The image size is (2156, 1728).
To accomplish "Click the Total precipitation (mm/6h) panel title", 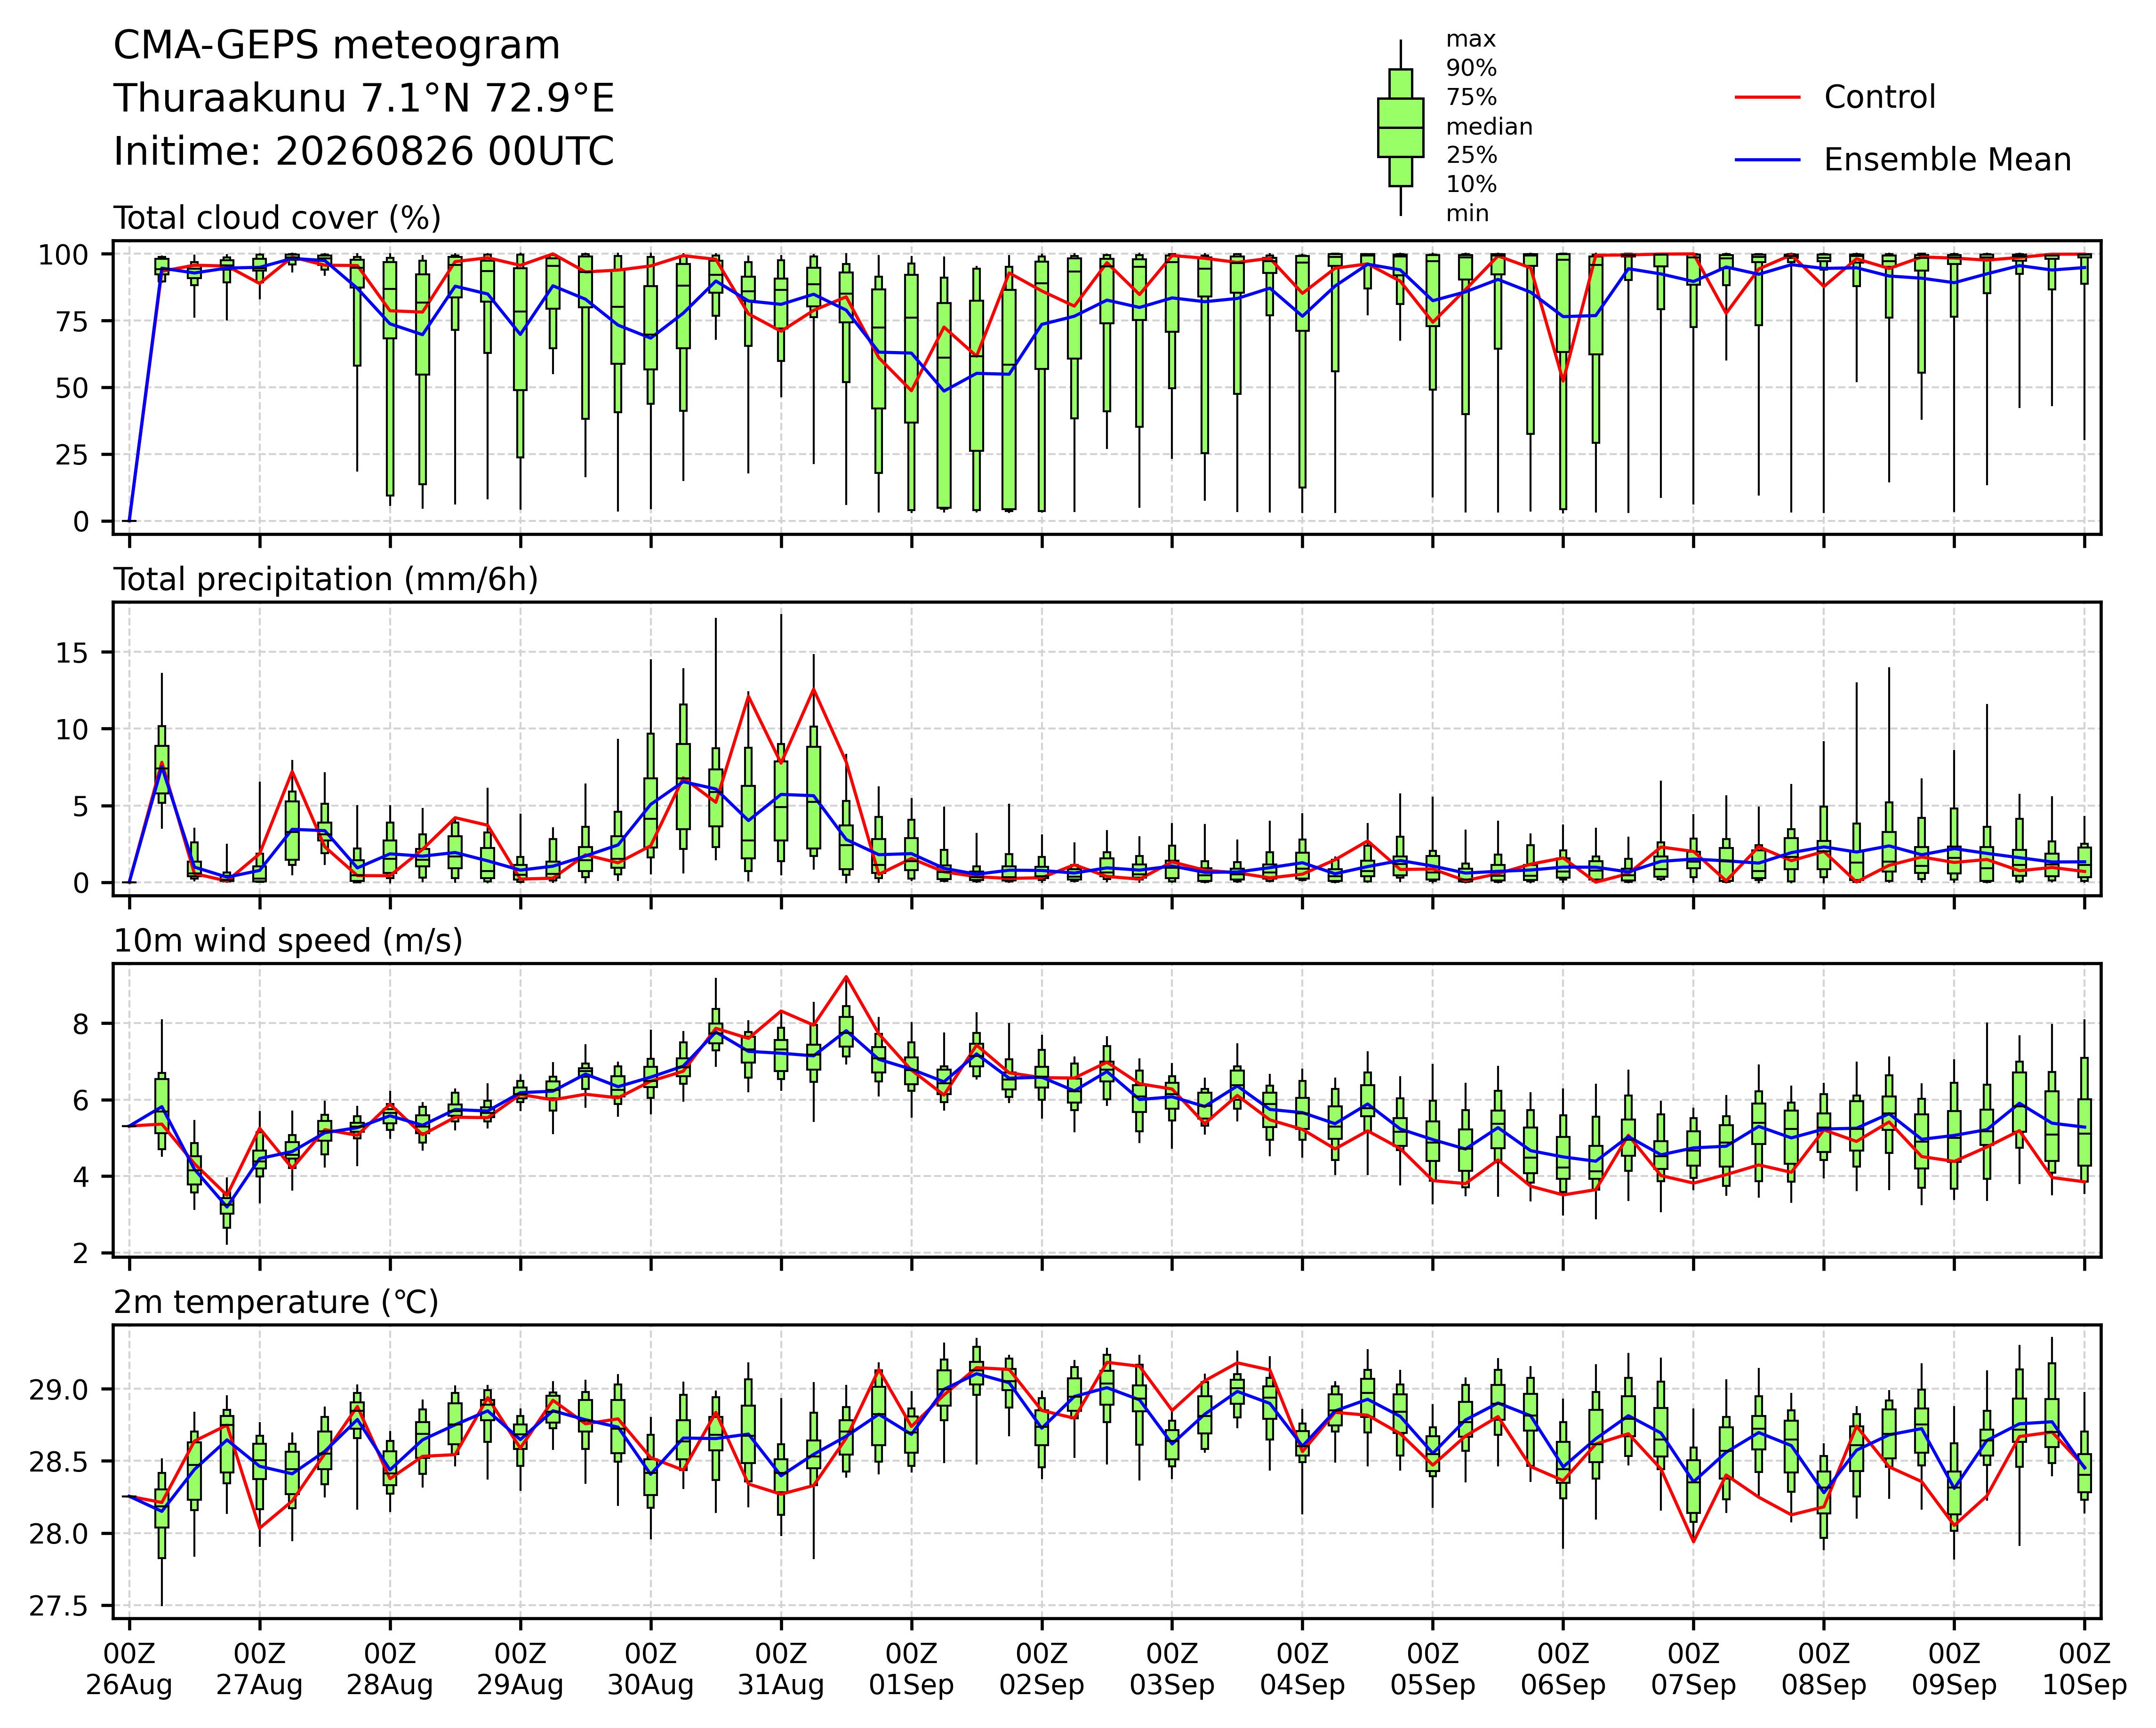I will pos(326,580).
